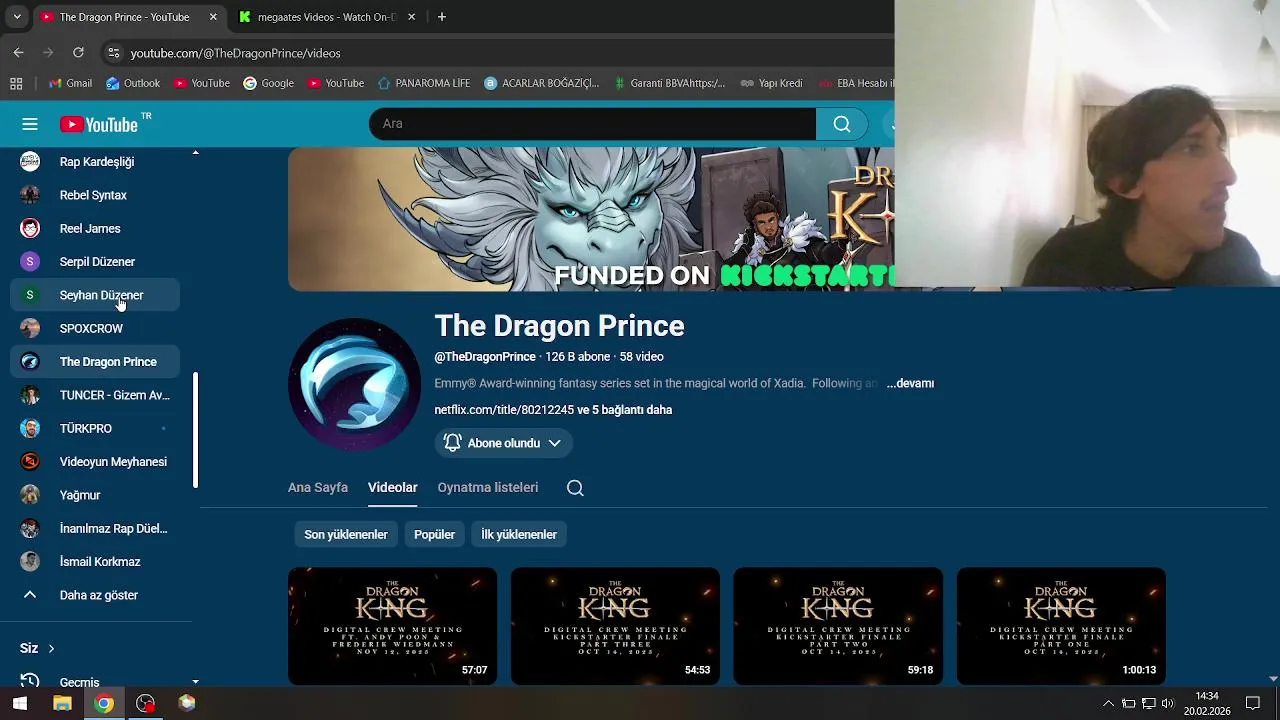
Task: Switch to Ana Sayfa channel tab
Action: [x=318, y=488]
